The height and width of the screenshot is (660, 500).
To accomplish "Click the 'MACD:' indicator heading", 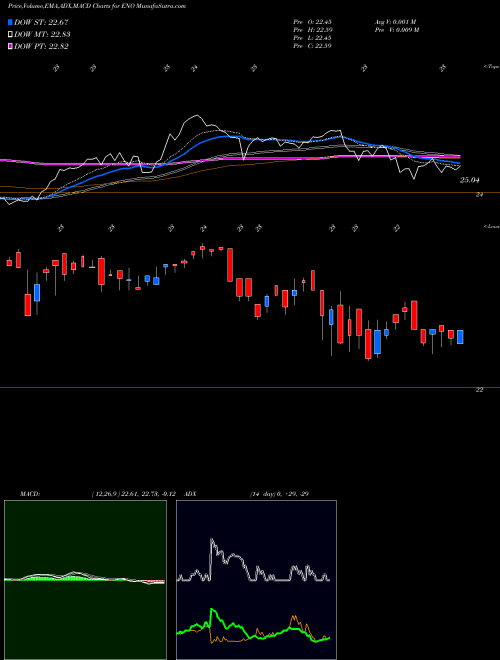I will [x=29, y=494].
